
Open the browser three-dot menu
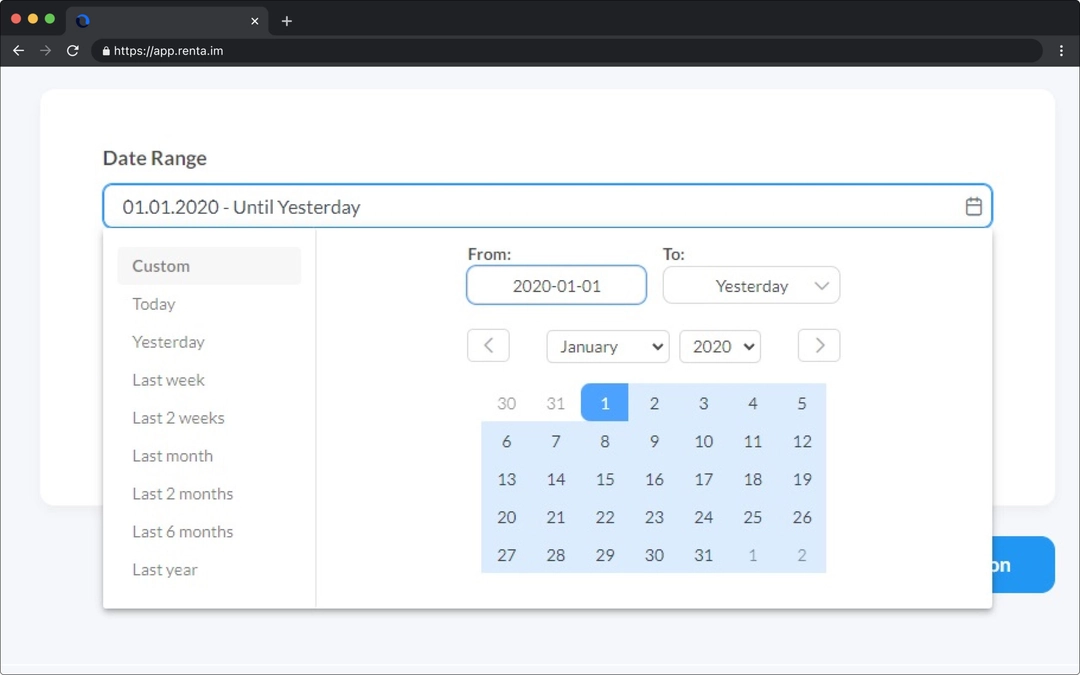[1061, 50]
